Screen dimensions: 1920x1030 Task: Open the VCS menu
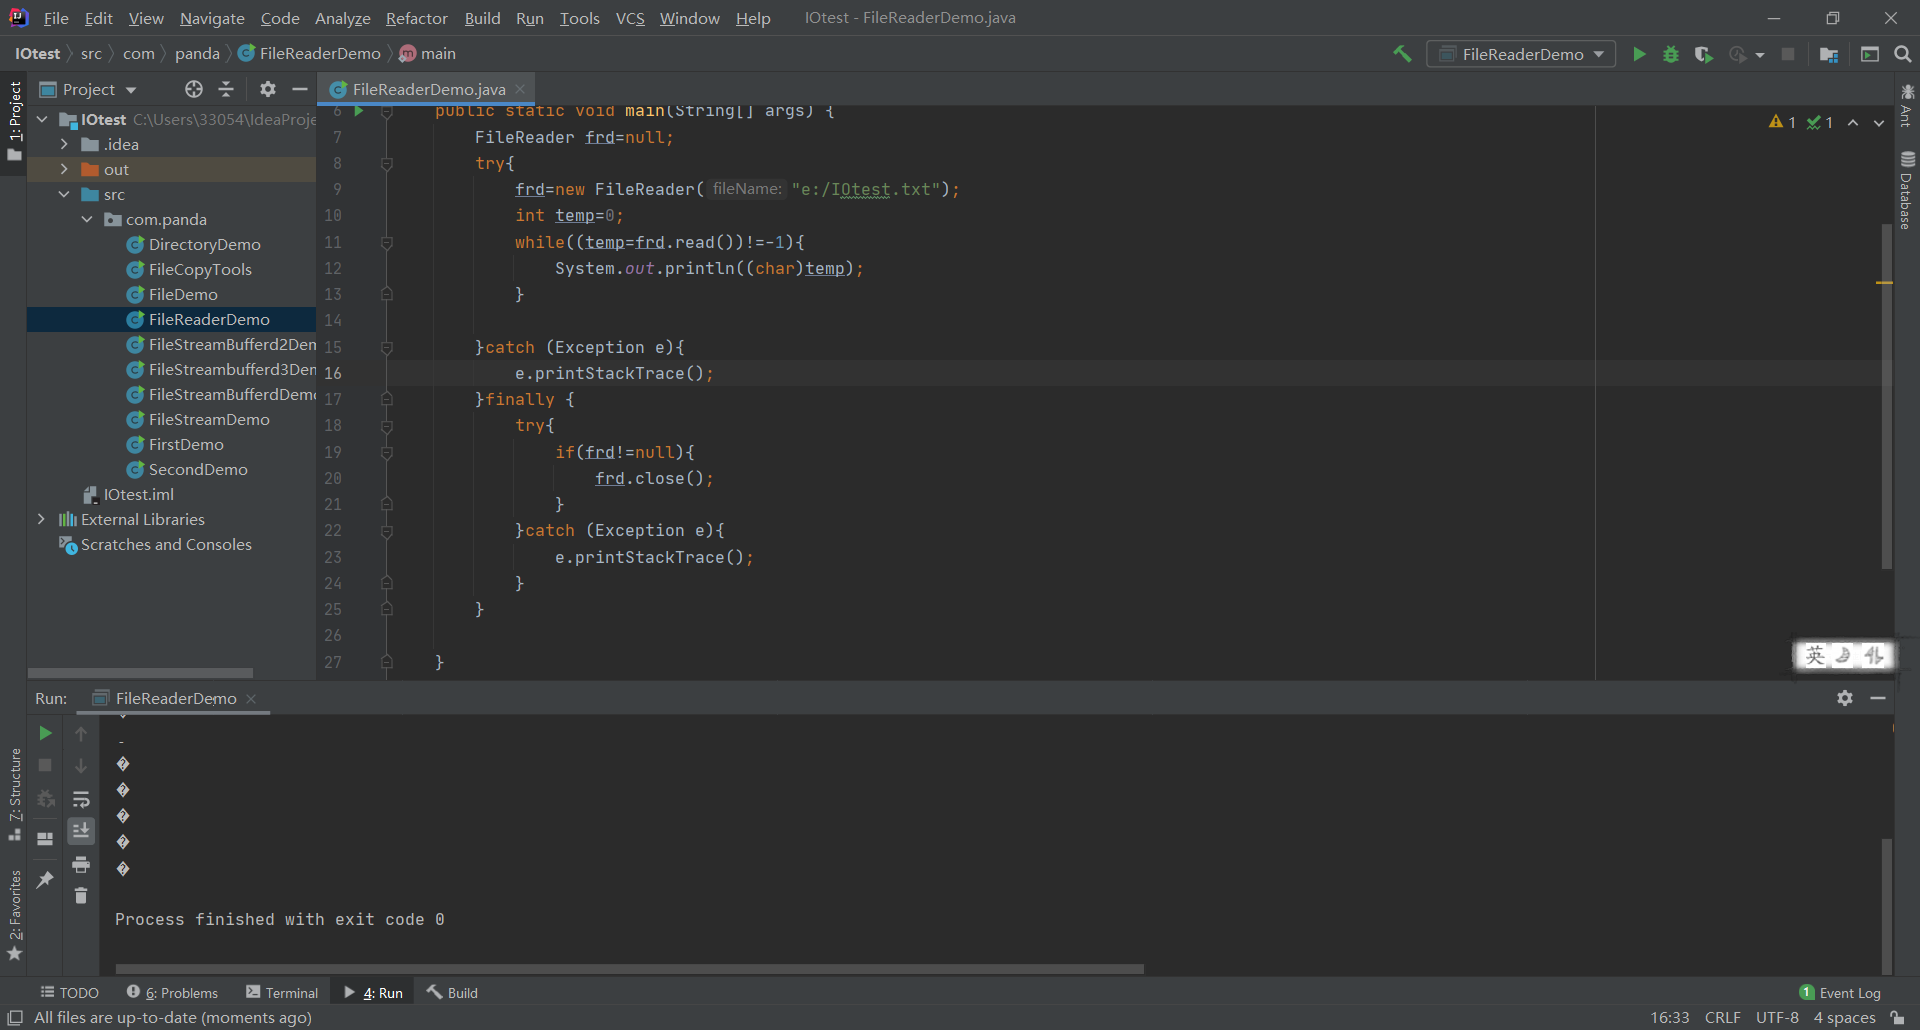(630, 18)
